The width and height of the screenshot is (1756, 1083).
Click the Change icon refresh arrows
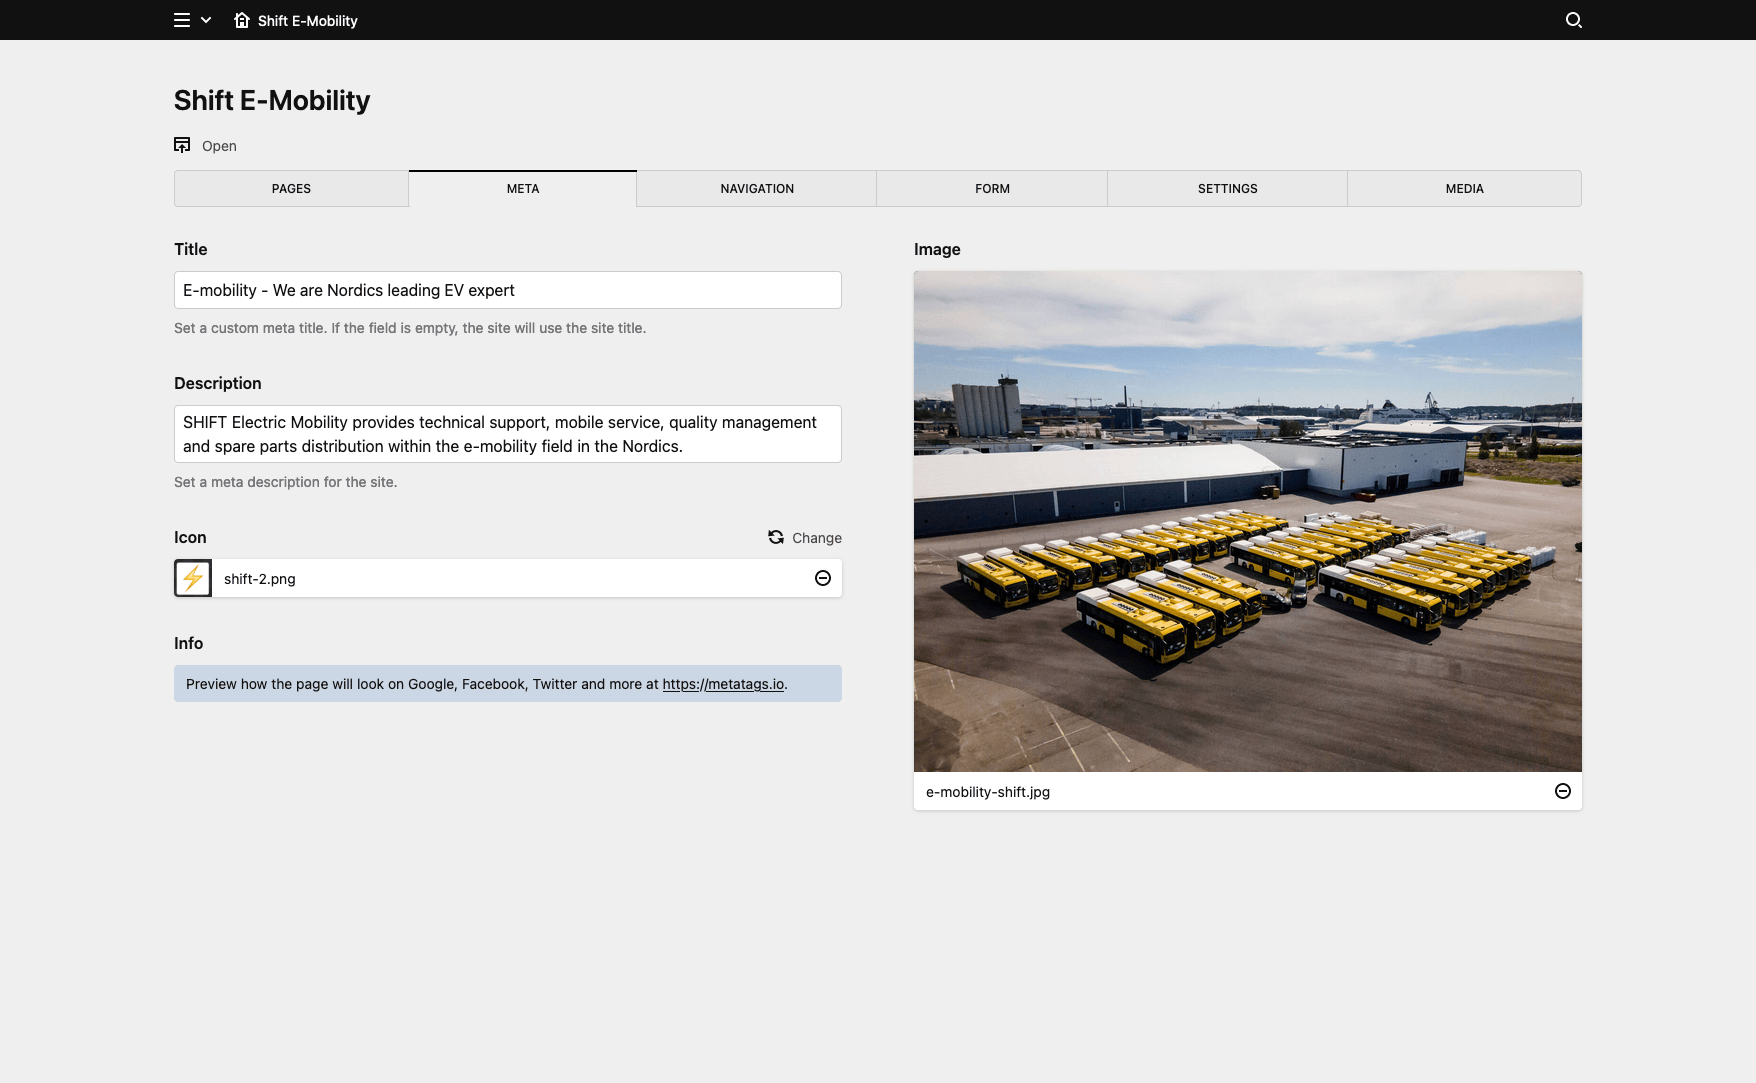click(x=776, y=537)
